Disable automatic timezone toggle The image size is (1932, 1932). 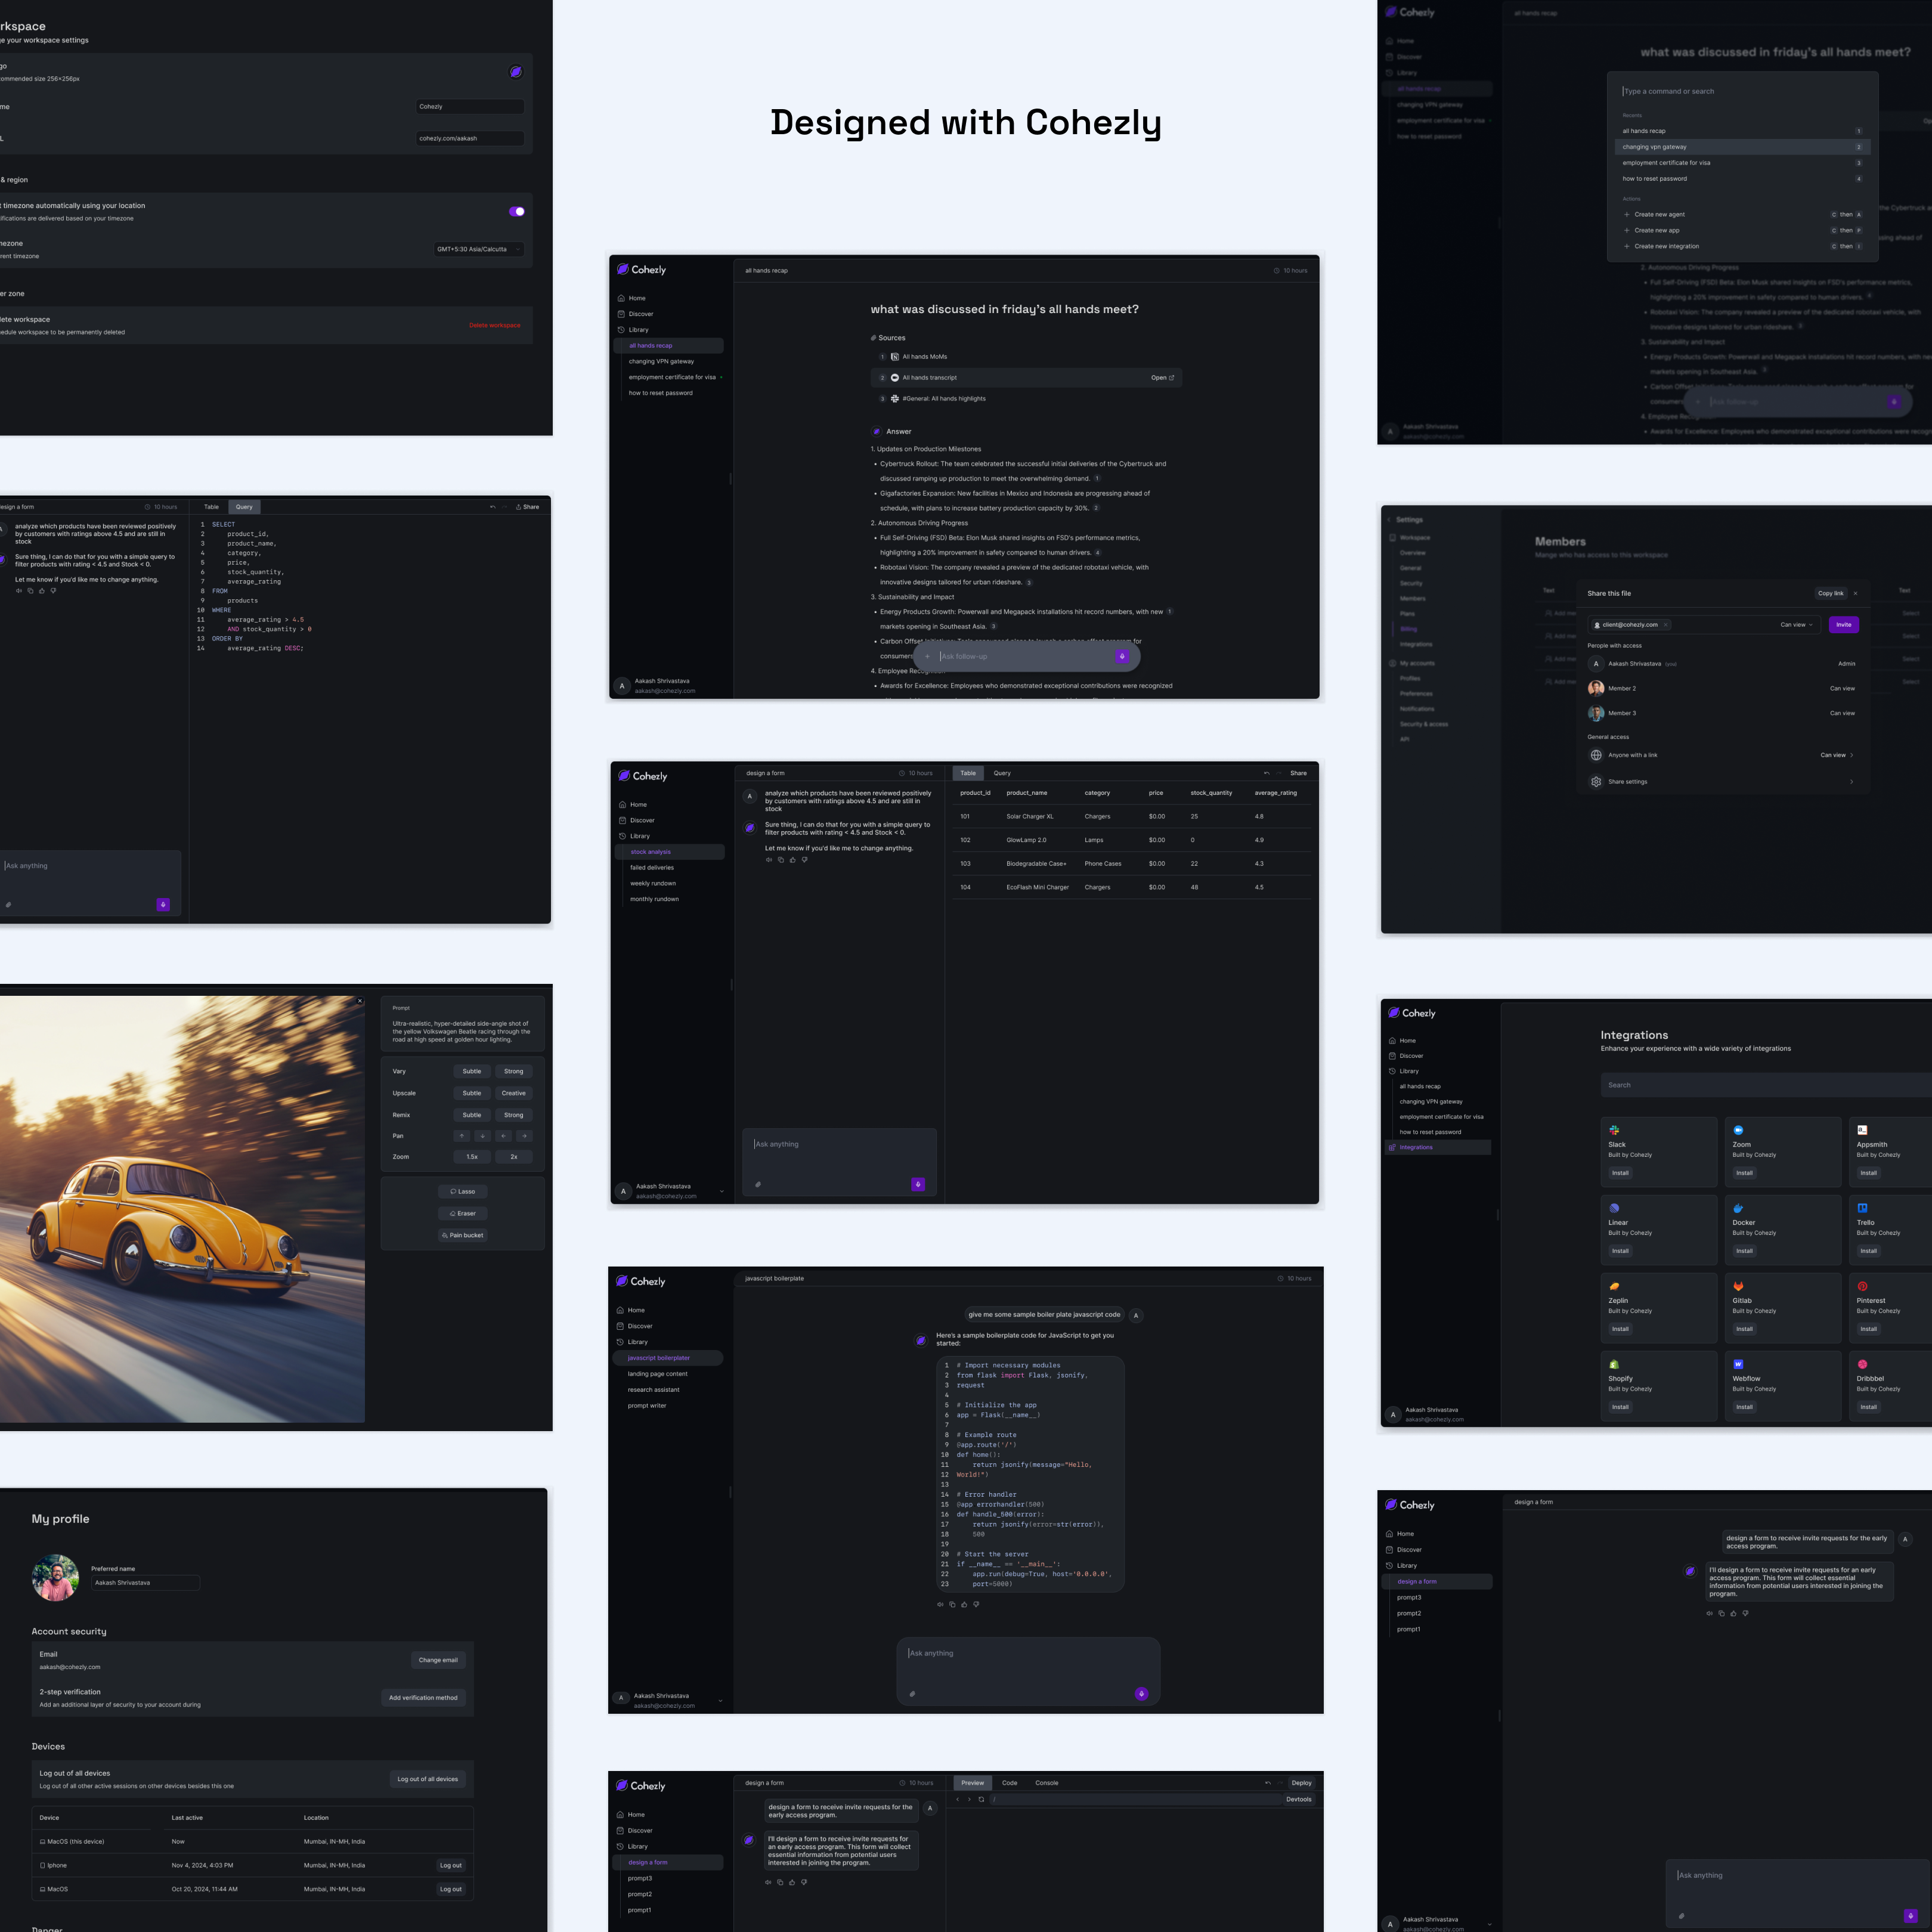tap(516, 211)
